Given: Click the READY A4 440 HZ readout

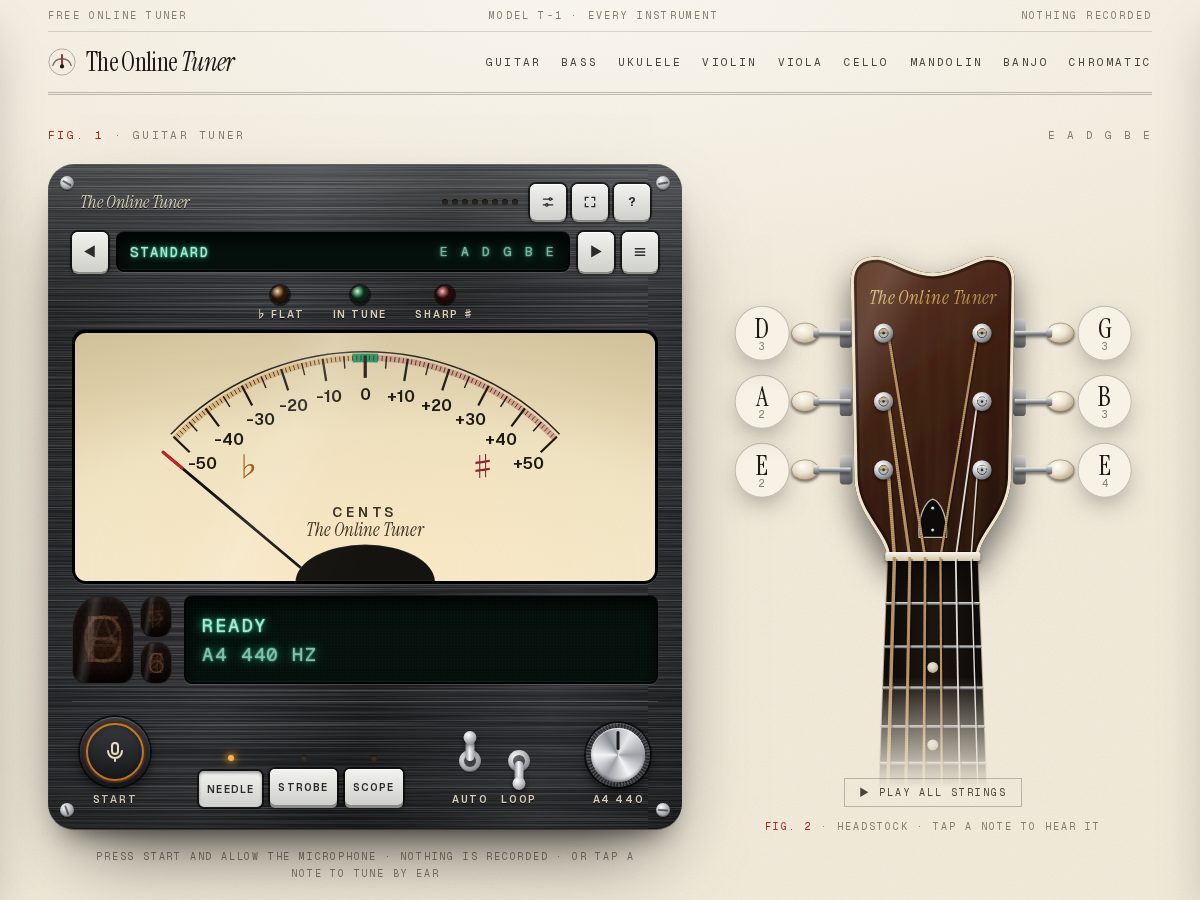Looking at the screenshot, I should pos(421,640).
